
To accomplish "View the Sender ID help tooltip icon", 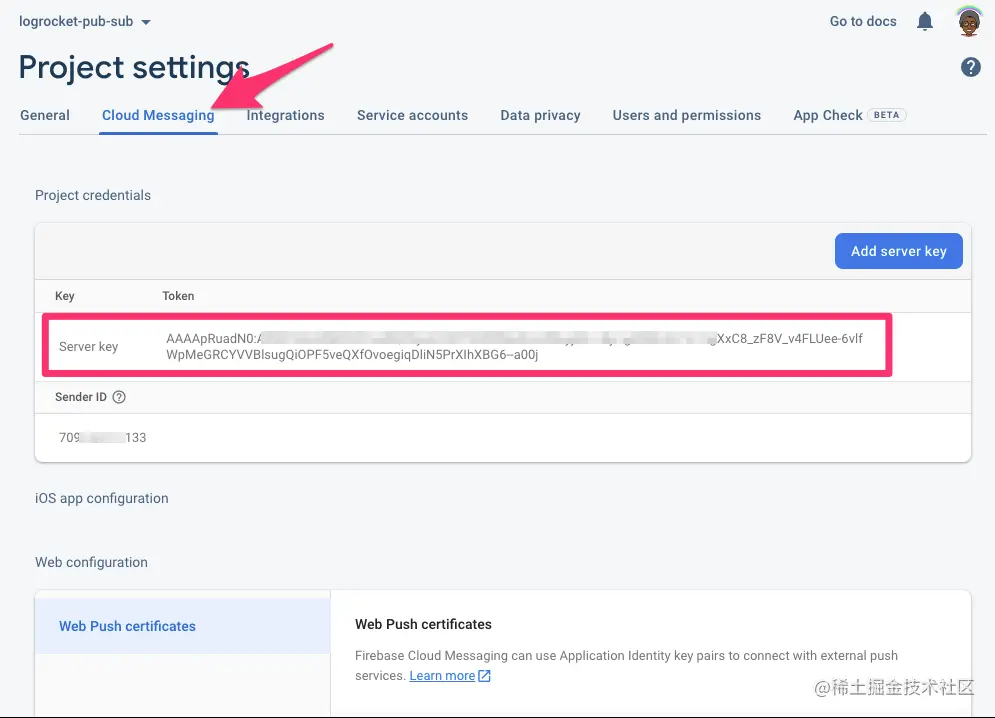I will click(x=119, y=397).
